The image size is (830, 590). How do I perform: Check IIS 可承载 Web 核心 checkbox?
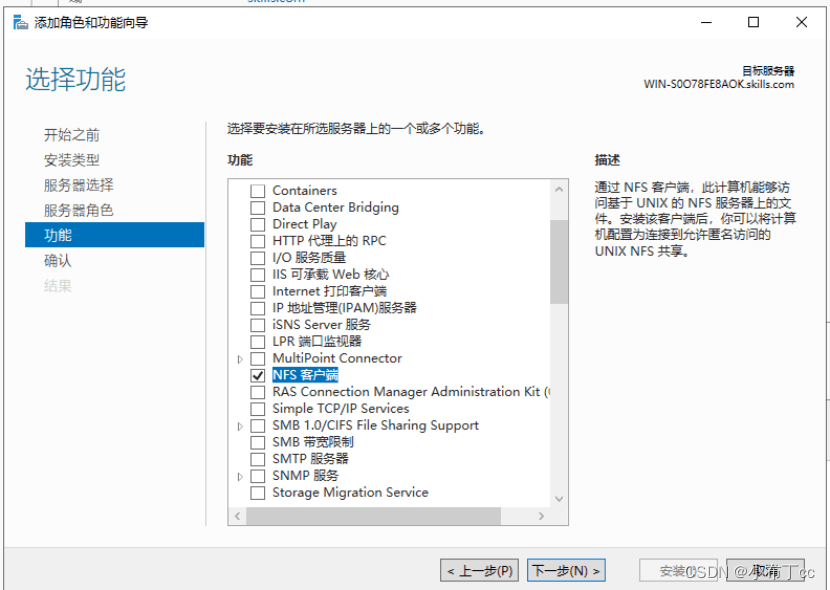[x=258, y=275]
